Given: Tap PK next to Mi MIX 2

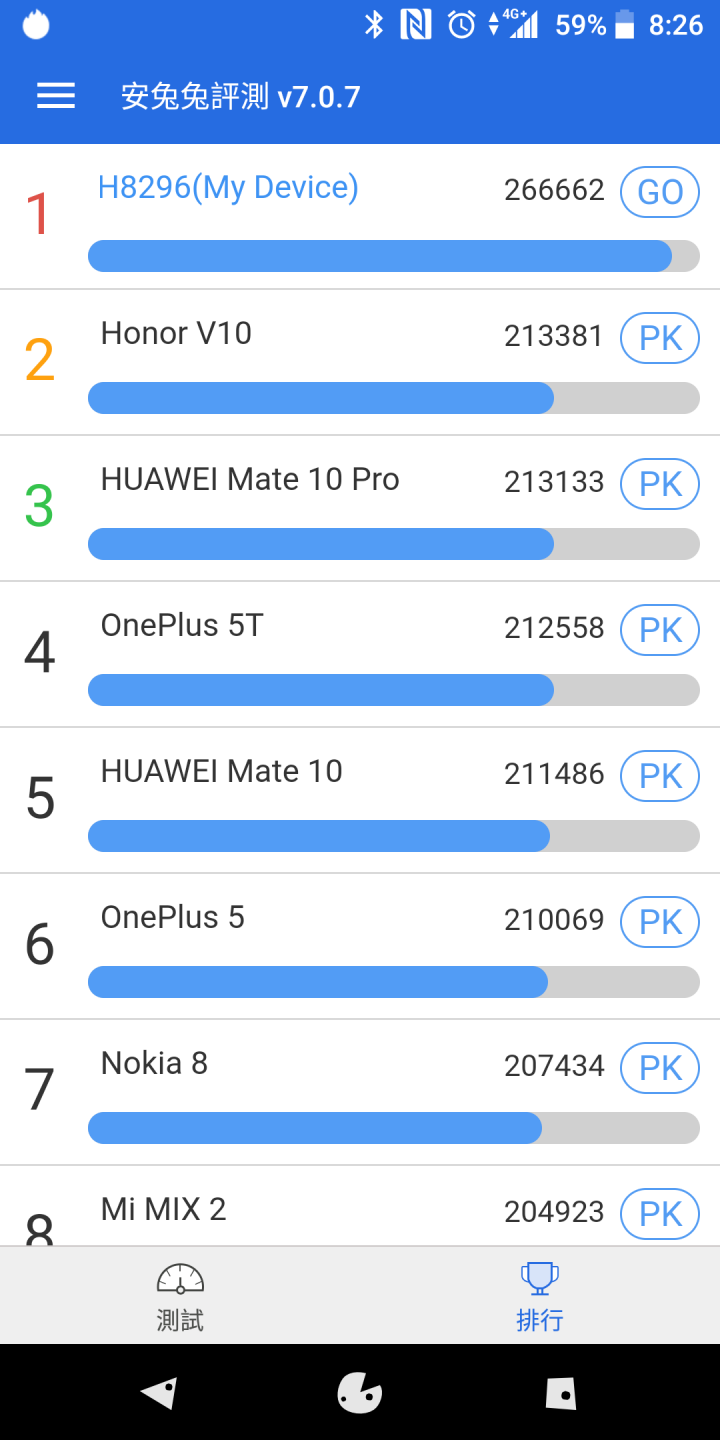Looking at the screenshot, I should pyautogui.click(x=660, y=1214).
